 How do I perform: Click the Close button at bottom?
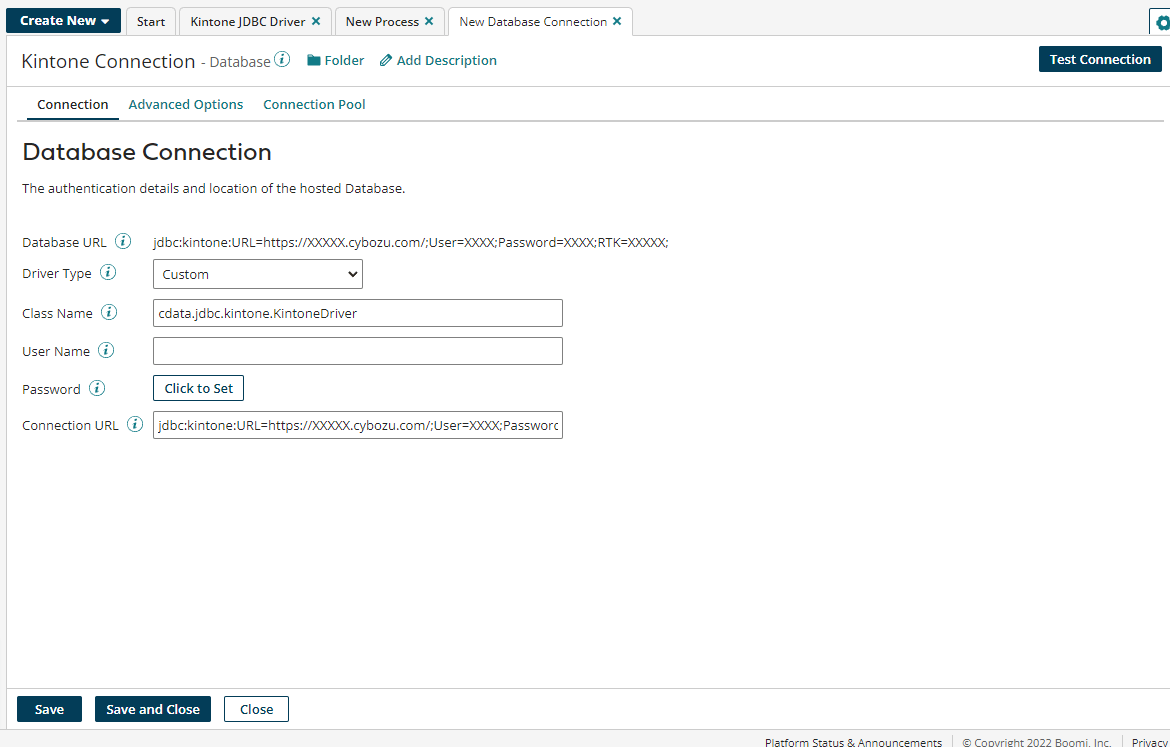point(256,709)
